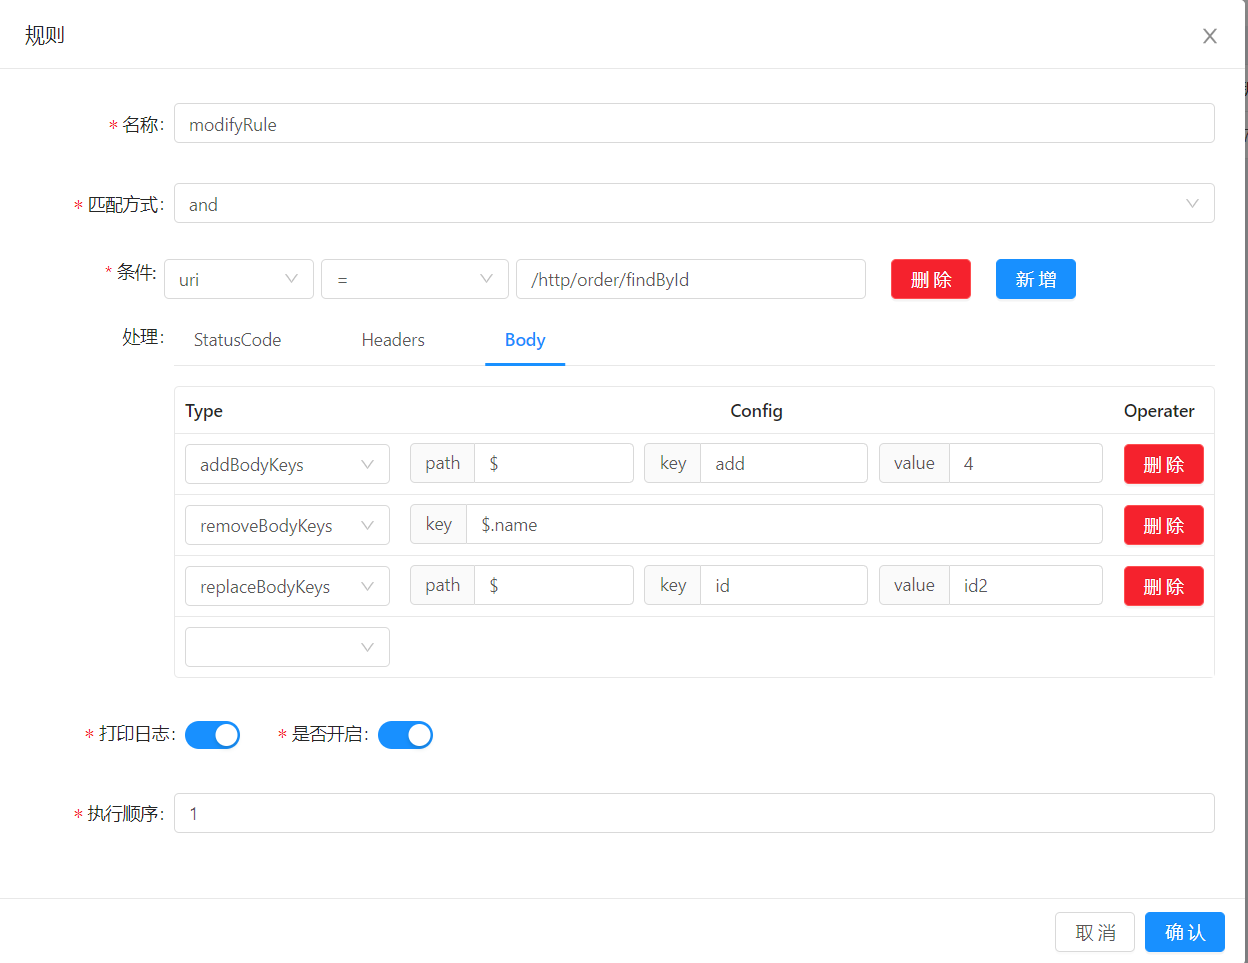Expand the replaceBodyKeys type dropdown
This screenshot has width=1248, height=963.
tap(287, 586)
